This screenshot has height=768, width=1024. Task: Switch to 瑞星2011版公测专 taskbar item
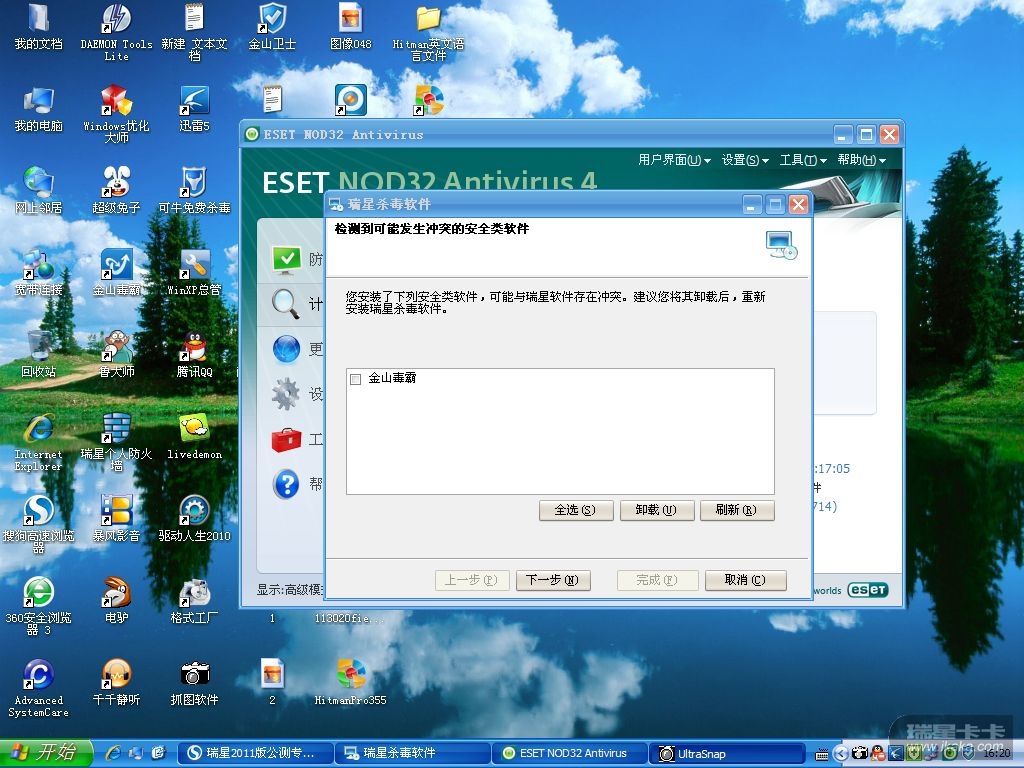pyautogui.click(x=255, y=753)
